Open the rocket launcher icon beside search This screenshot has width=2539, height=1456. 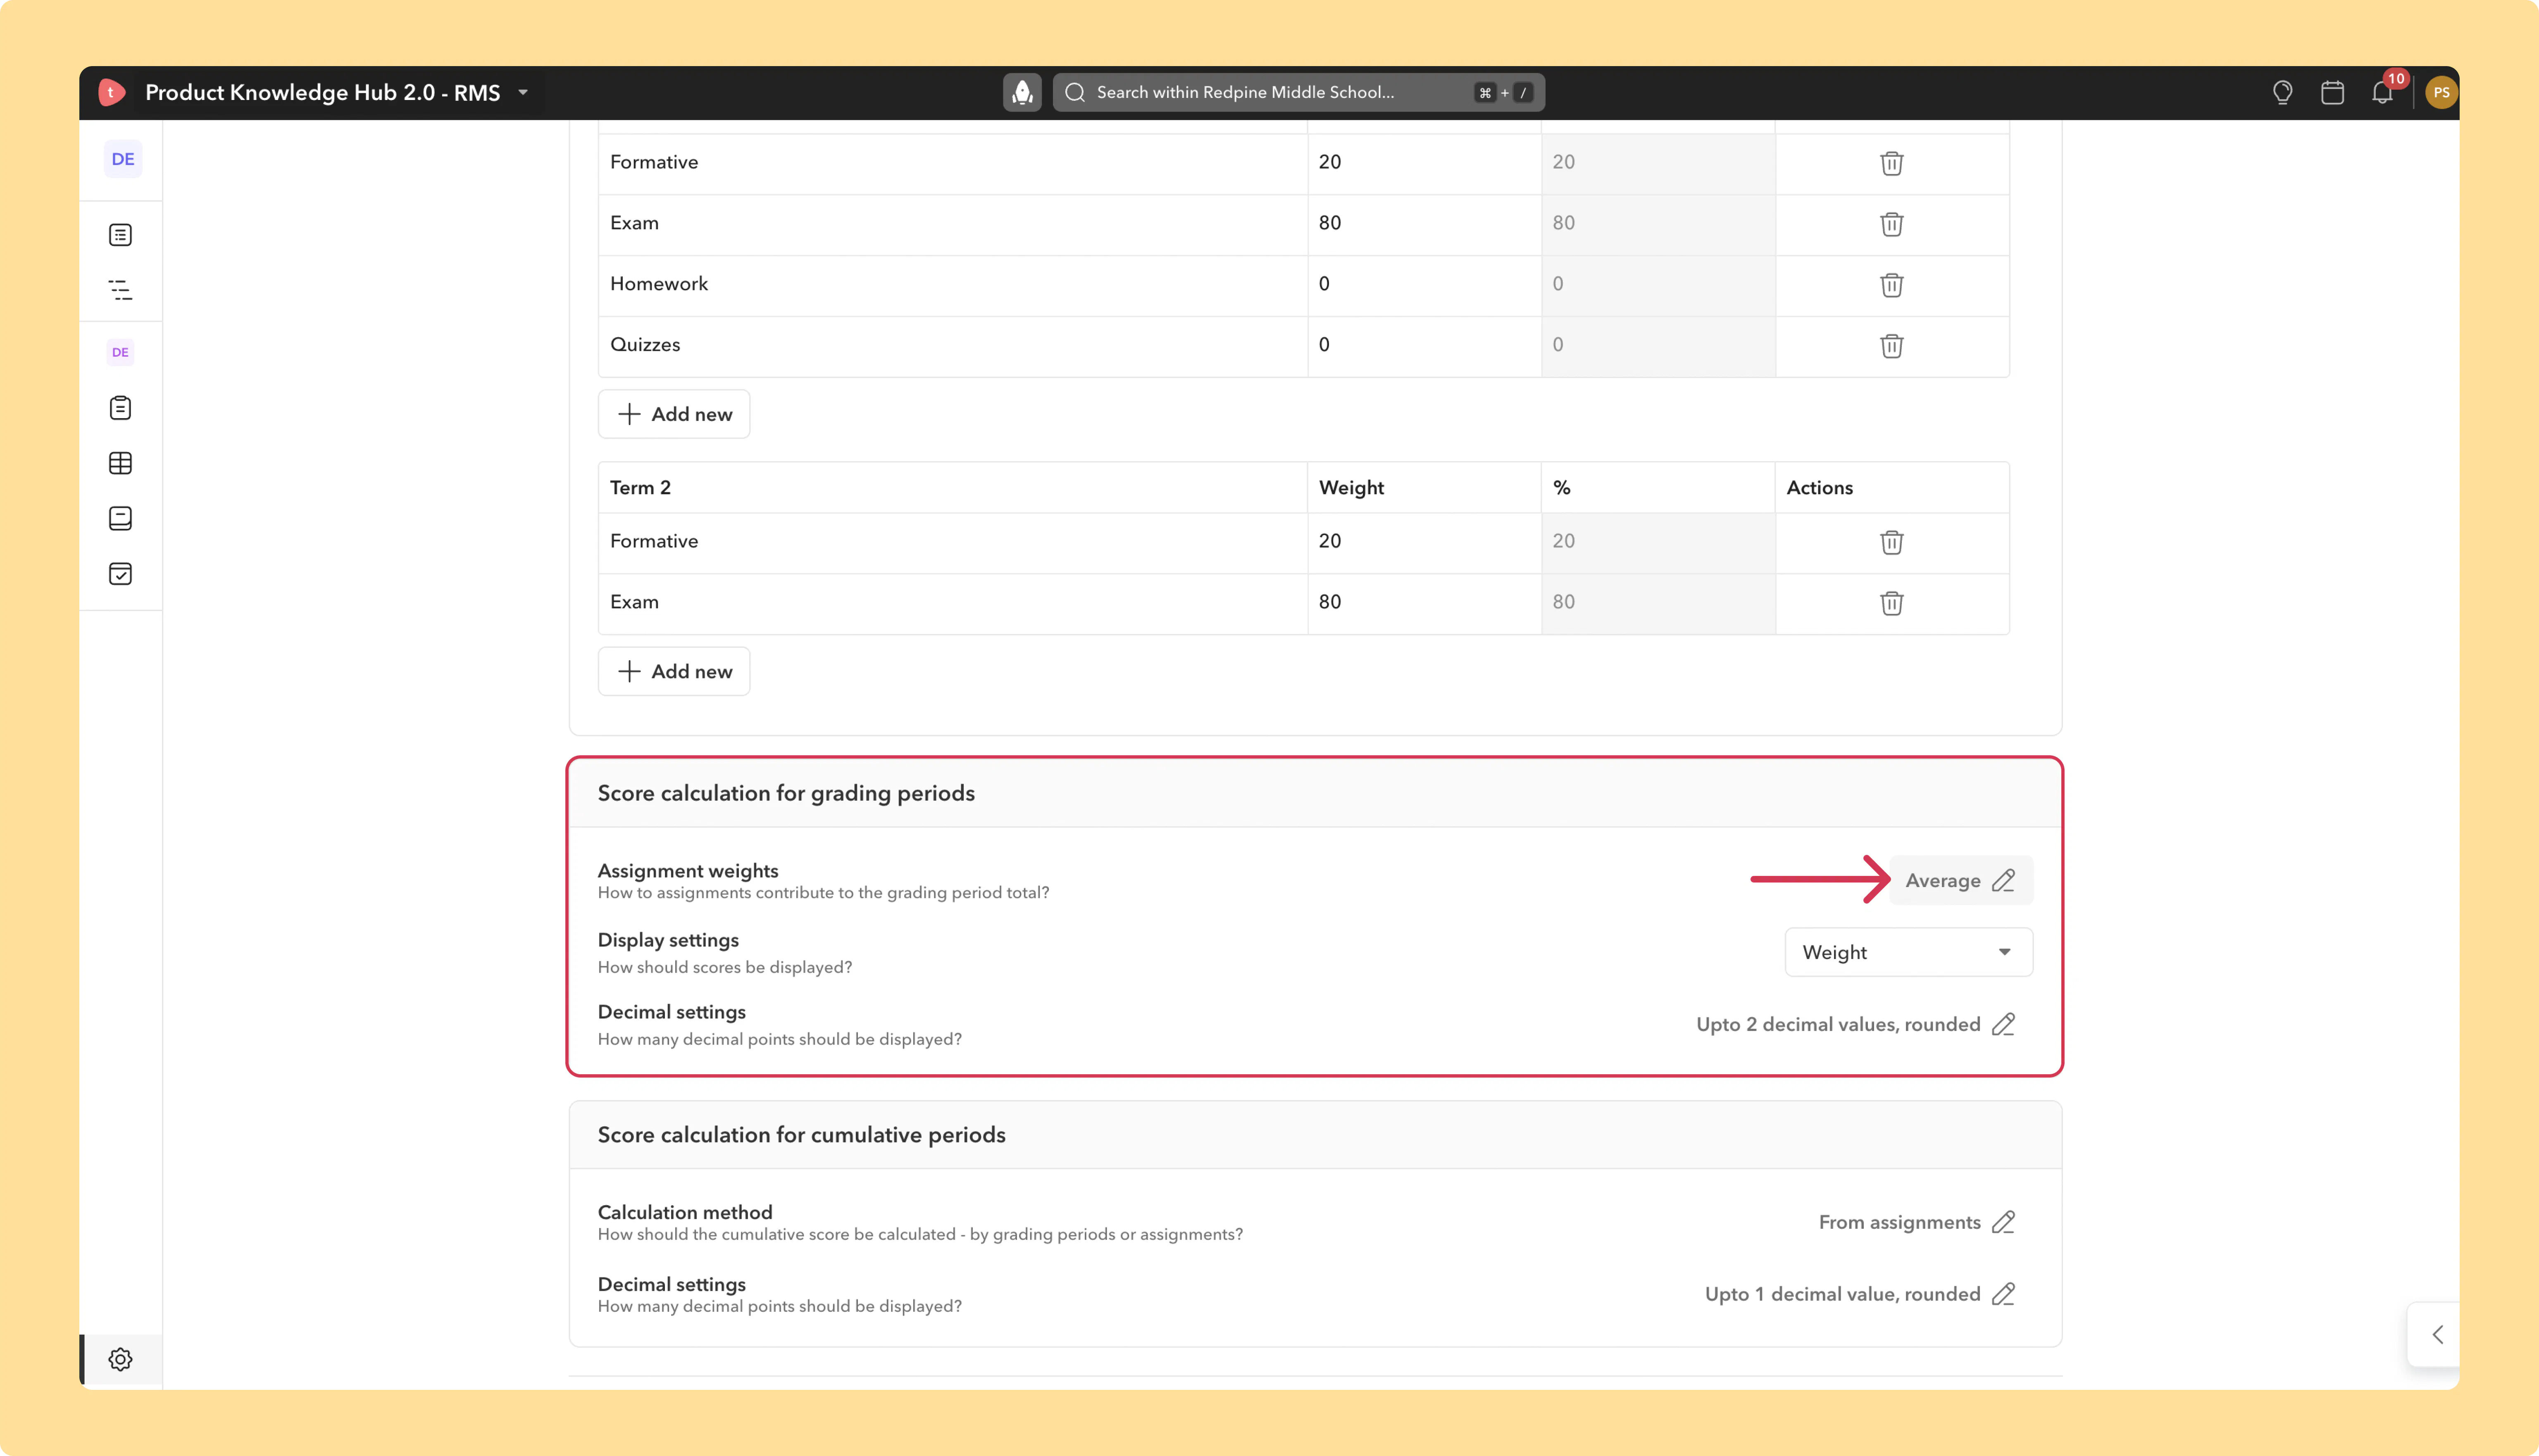(x=1022, y=92)
